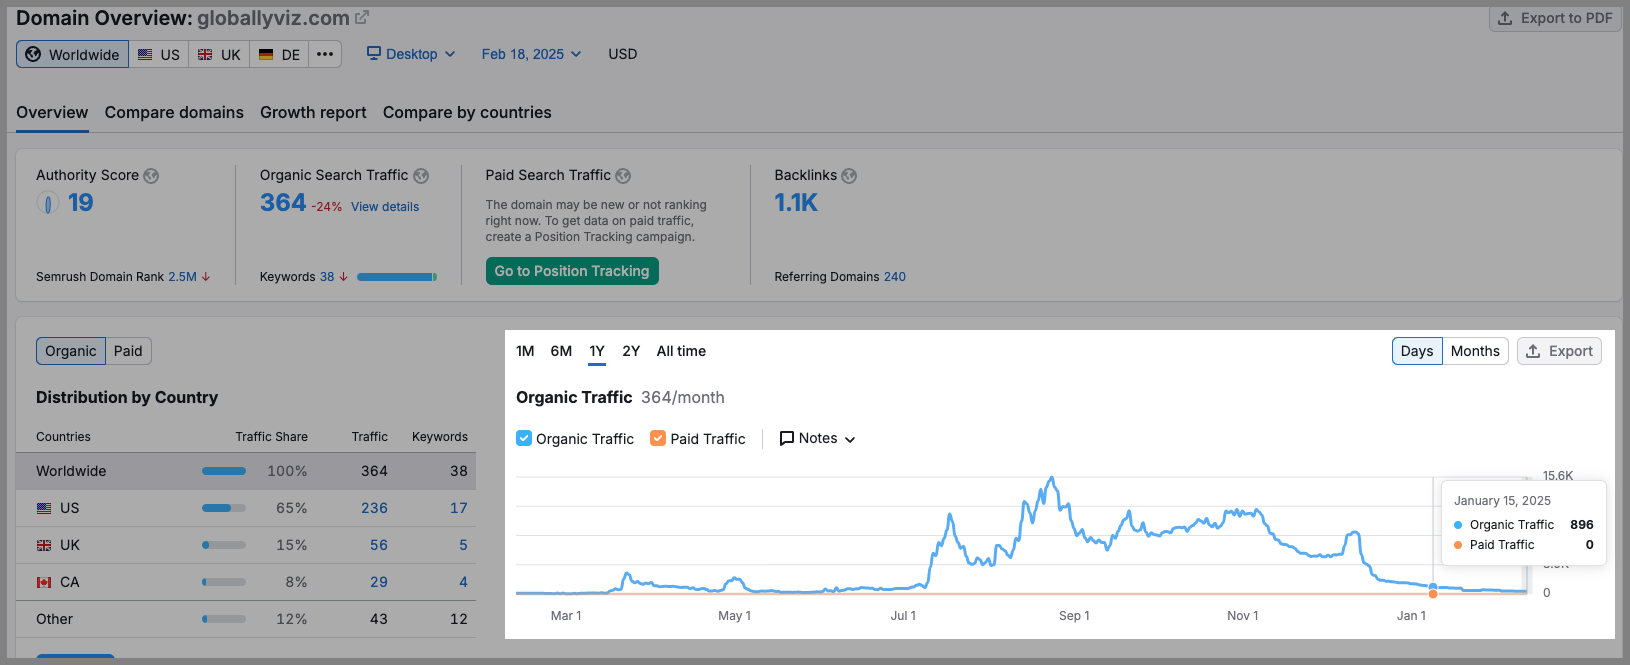Select the 2Y time range
1630x665 pixels.
[x=631, y=351]
